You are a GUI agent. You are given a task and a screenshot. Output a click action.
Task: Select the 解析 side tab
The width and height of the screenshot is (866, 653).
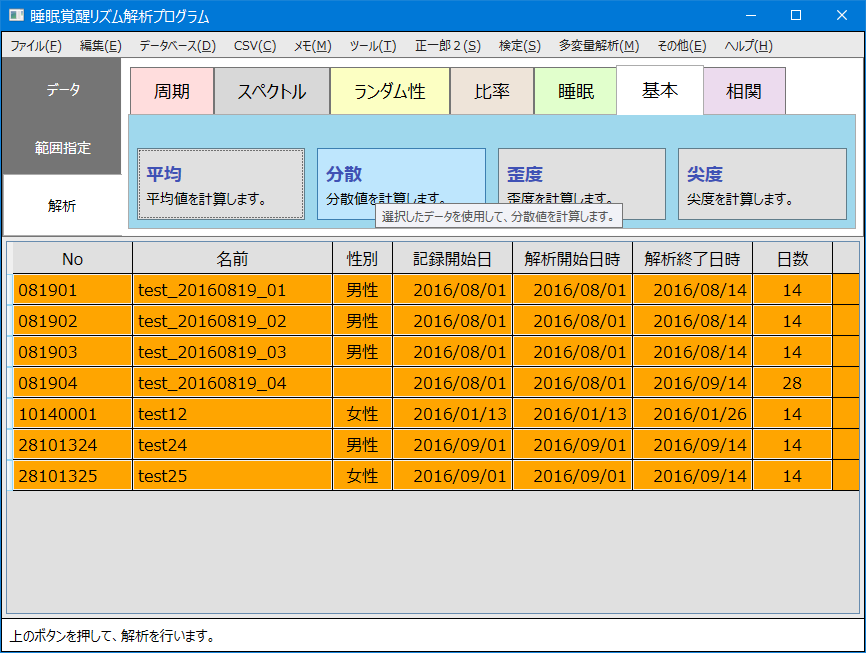coord(62,206)
